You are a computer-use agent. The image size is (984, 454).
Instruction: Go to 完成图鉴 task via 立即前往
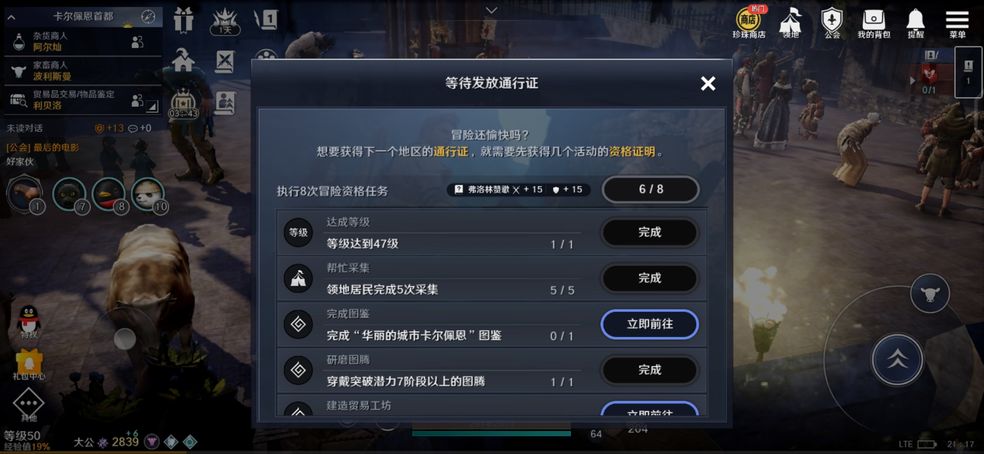coord(650,324)
